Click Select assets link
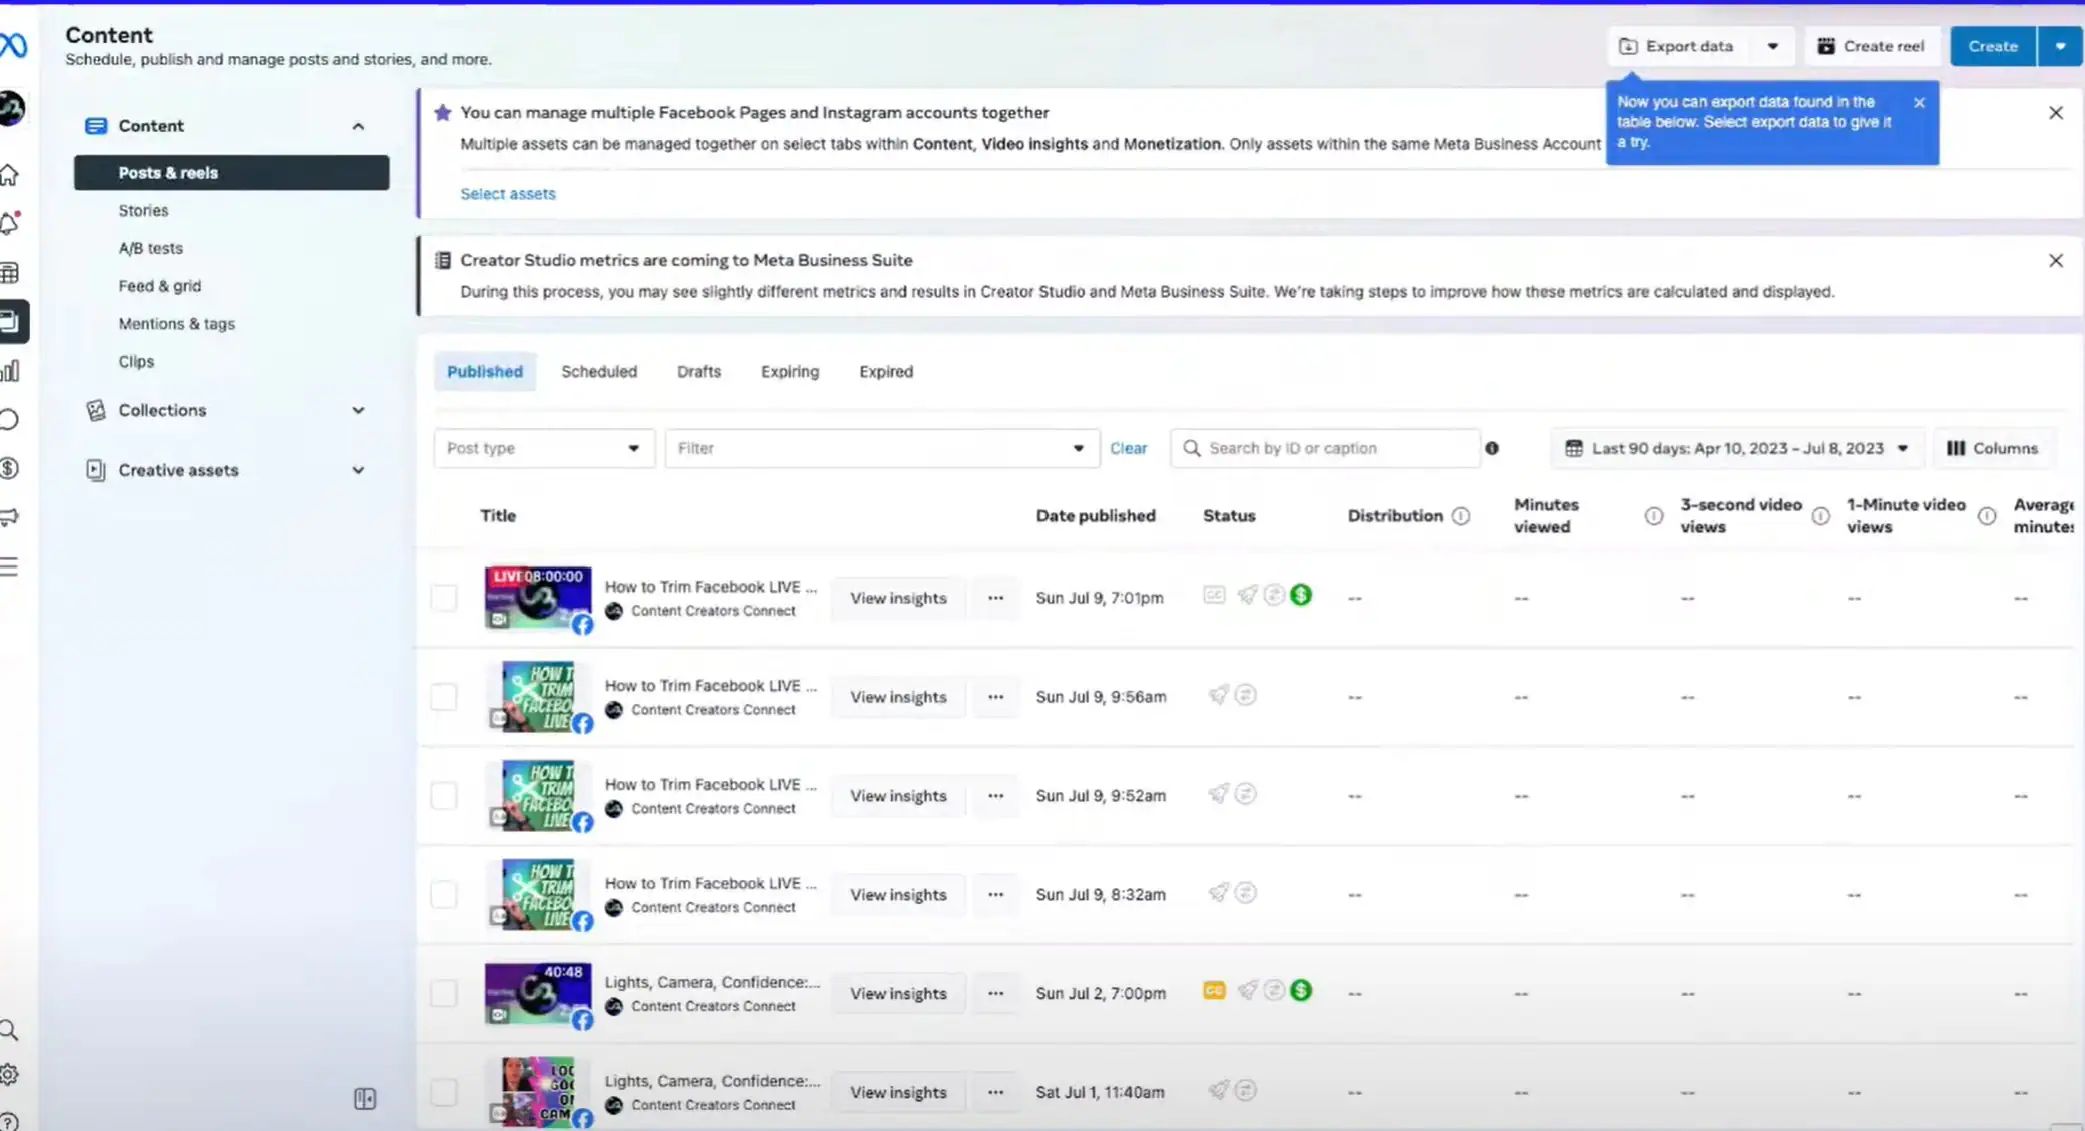The image size is (2085, 1131). pos(508,194)
